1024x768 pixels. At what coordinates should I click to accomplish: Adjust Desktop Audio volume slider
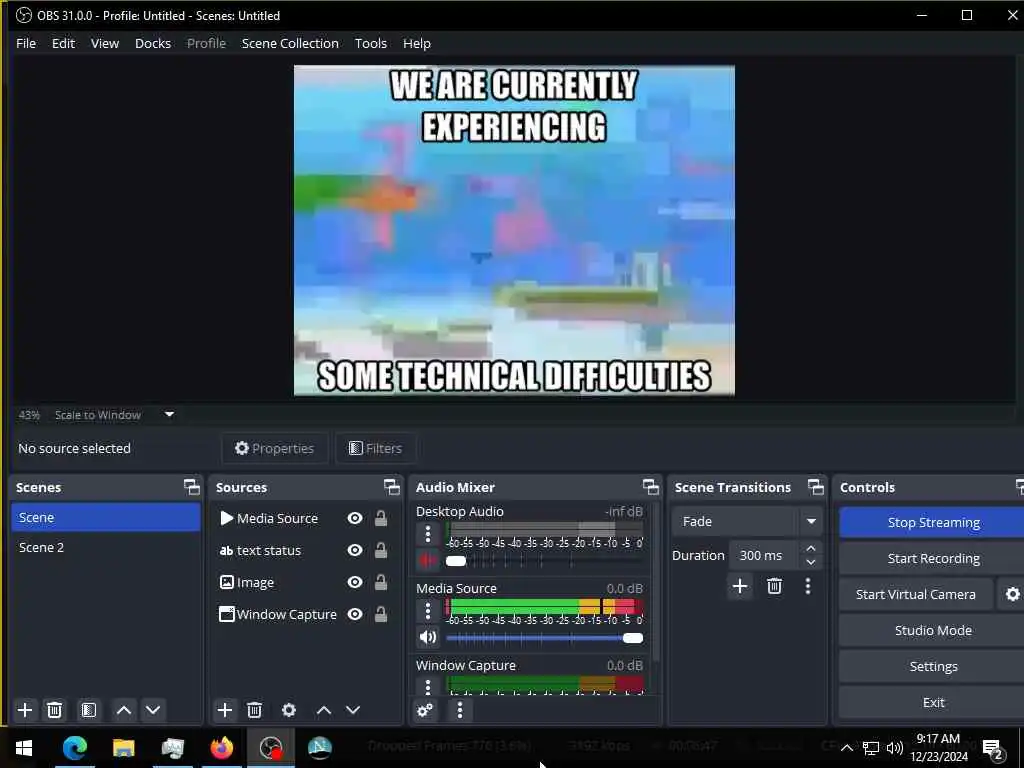(545, 561)
